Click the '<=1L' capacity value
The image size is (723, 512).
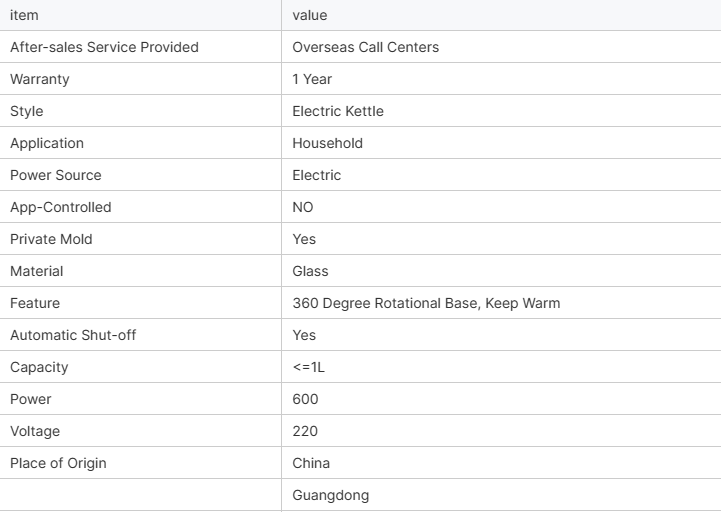[308, 367]
